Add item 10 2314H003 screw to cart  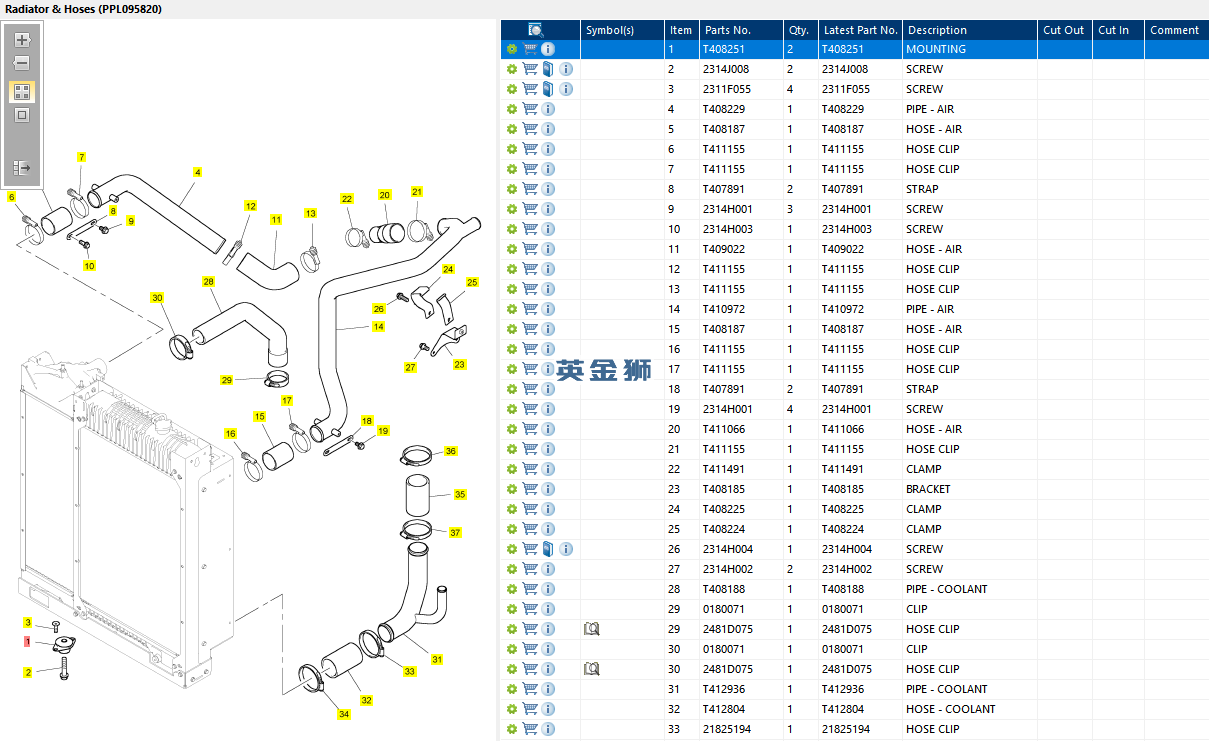(x=530, y=229)
